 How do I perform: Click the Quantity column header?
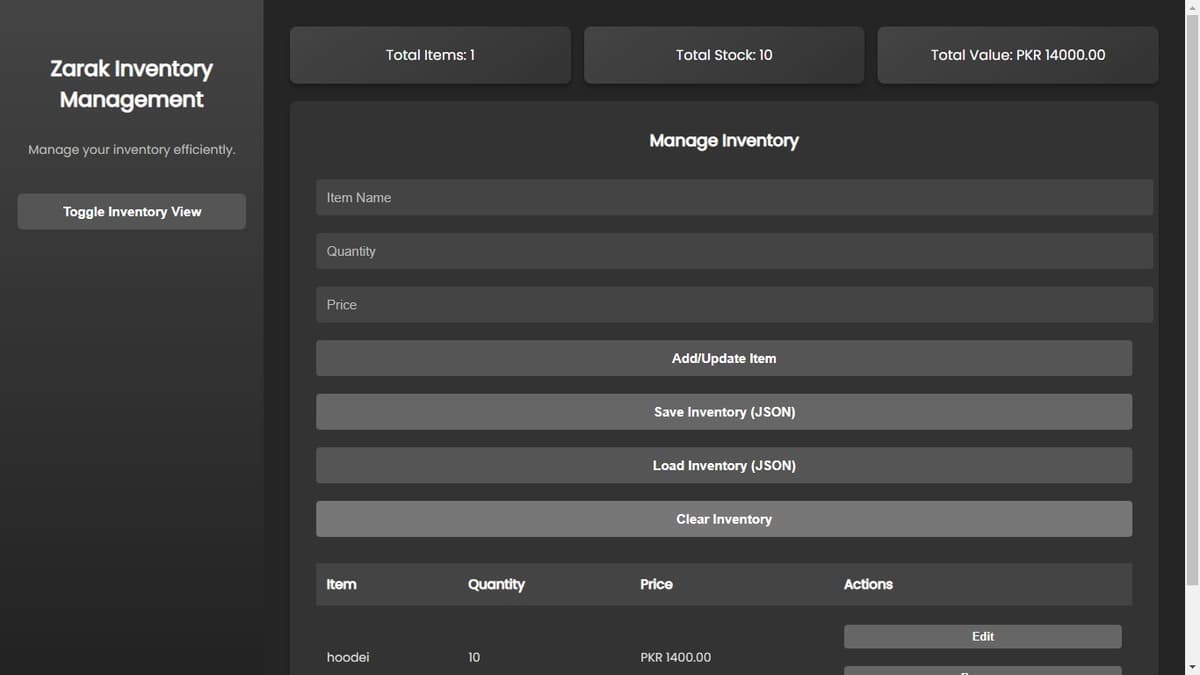[x=496, y=584]
